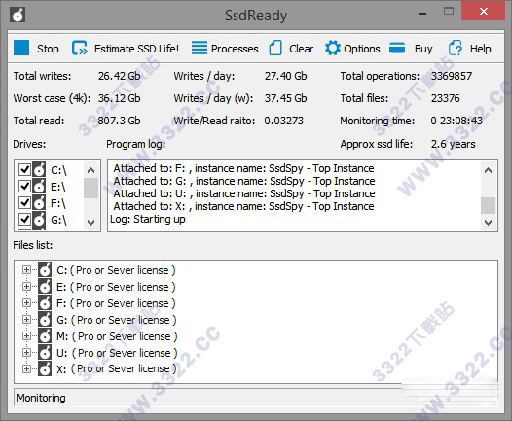Click the drives list scroll up arrow
Screen dimensions: 512x421
point(91,170)
